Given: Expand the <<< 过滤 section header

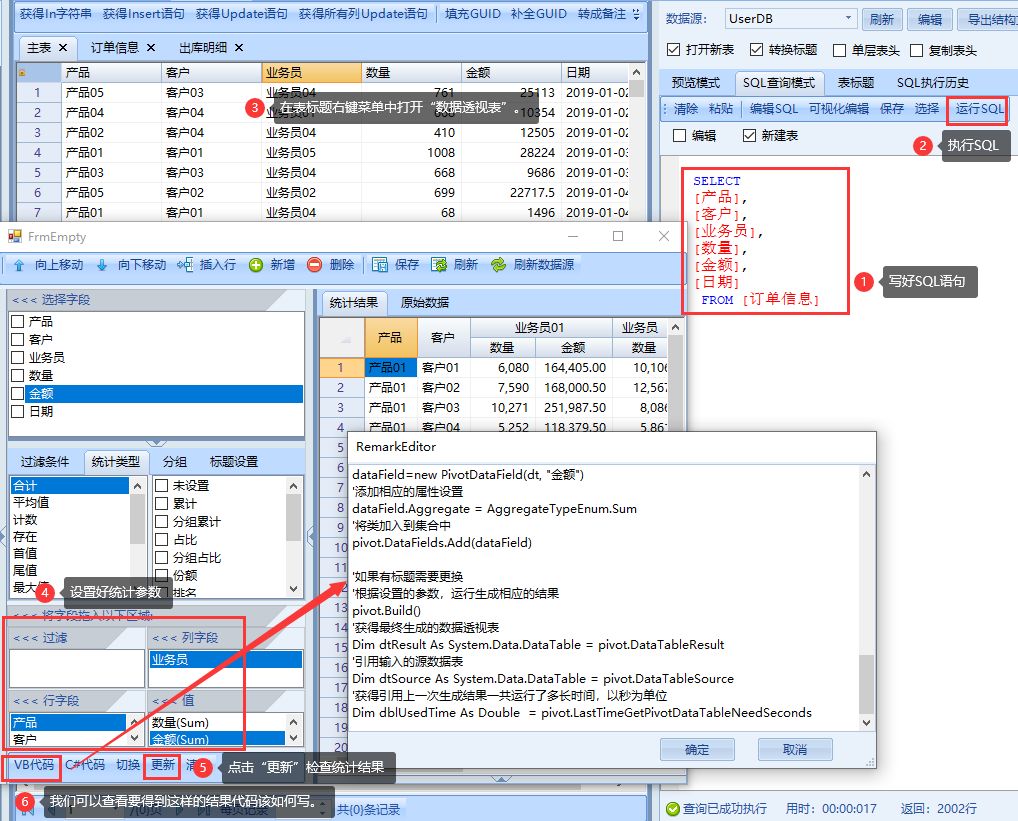Looking at the screenshot, I should point(77,638).
